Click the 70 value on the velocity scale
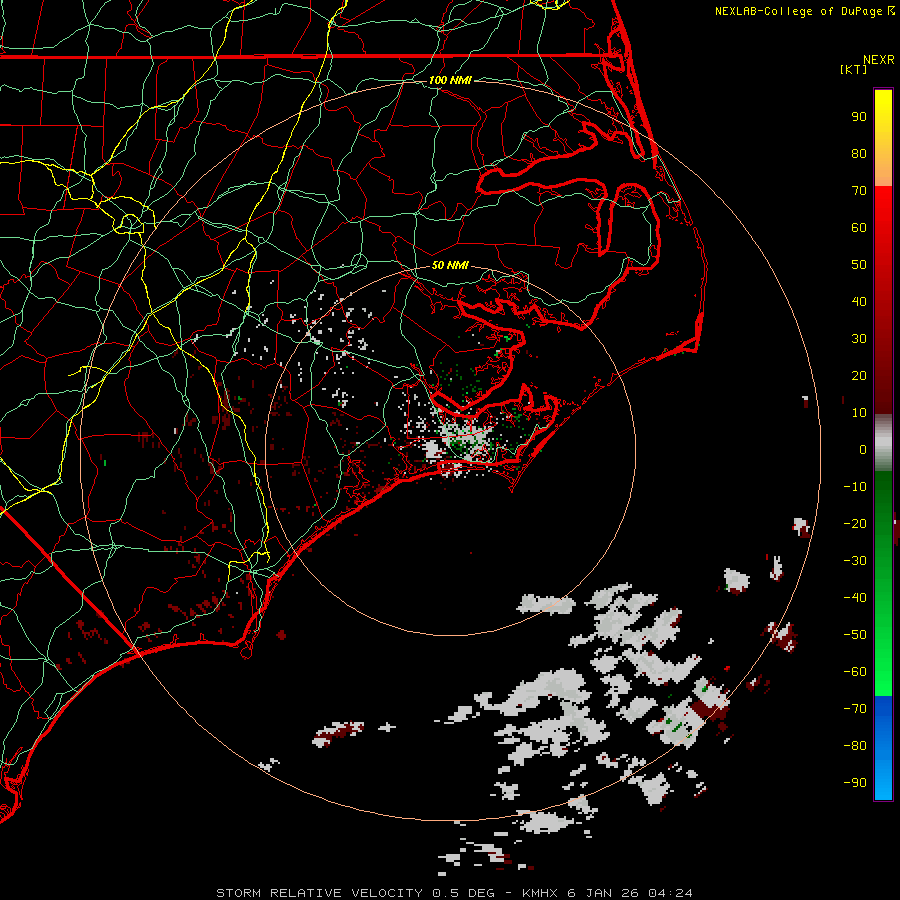The height and width of the screenshot is (900, 900). pyautogui.click(x=859, y=191)
